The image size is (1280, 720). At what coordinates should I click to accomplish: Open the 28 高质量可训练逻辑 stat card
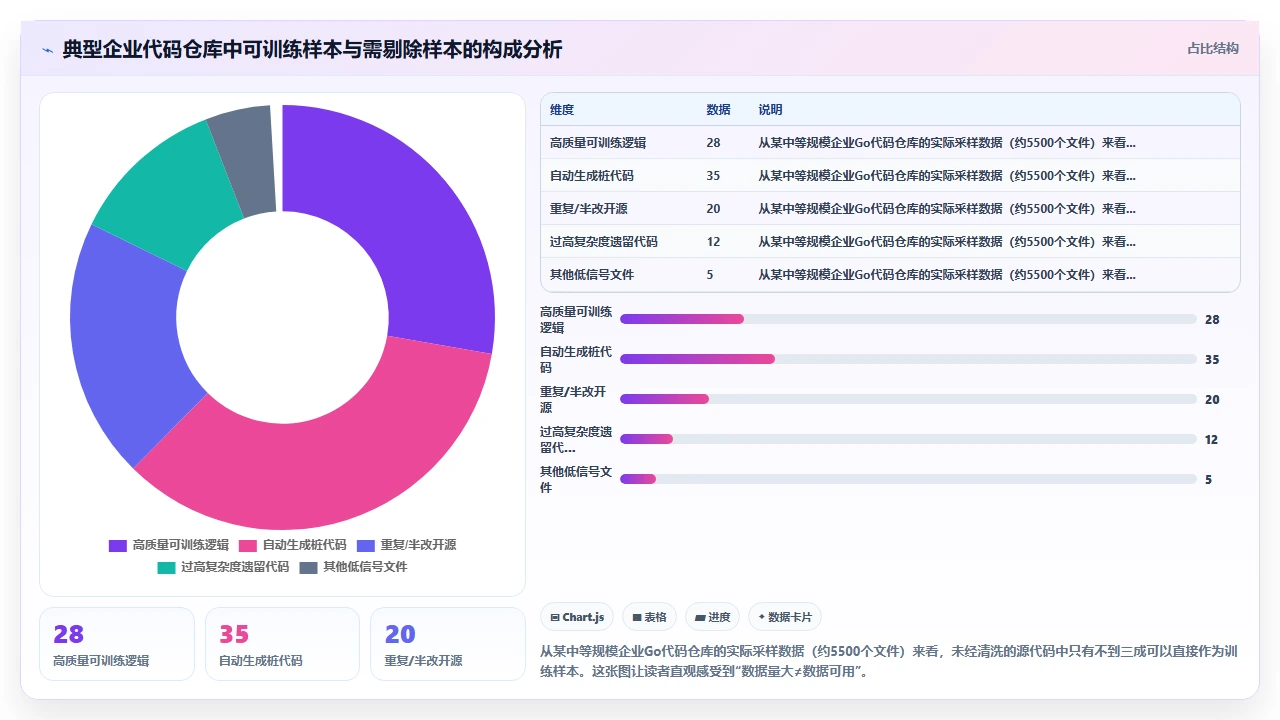tap(117, 644)
